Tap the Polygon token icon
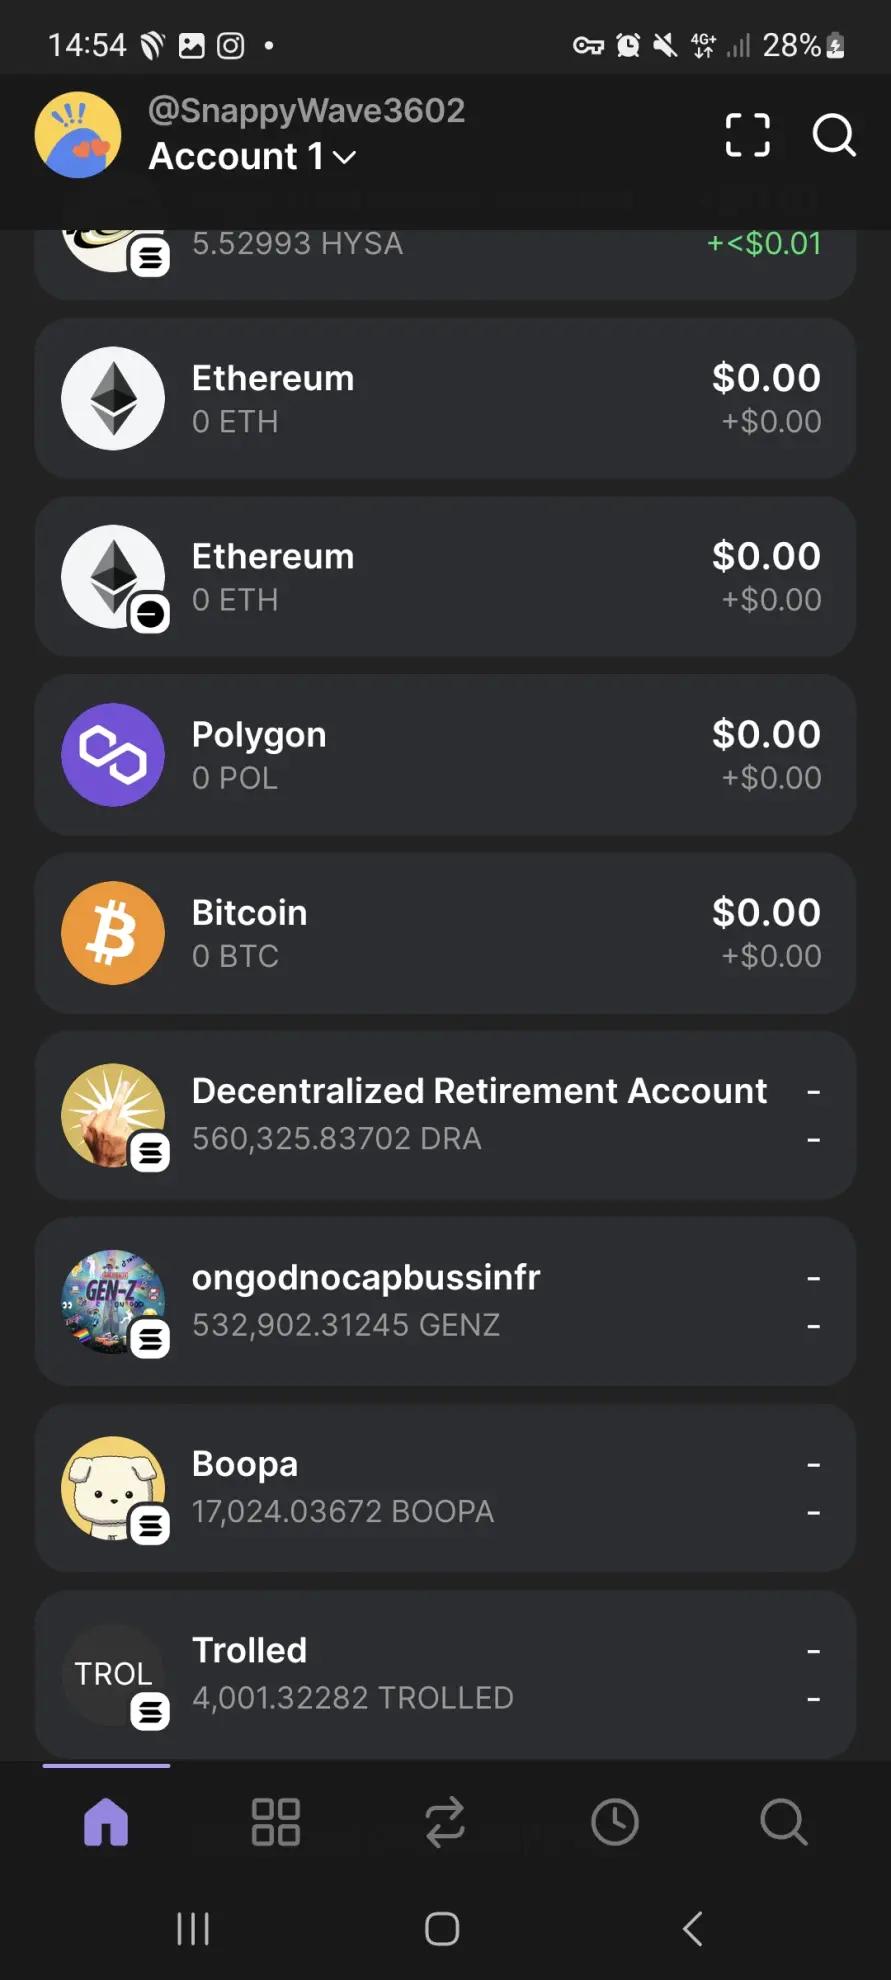This screenshot has height=1980, width=891. [x=113, y=755]
